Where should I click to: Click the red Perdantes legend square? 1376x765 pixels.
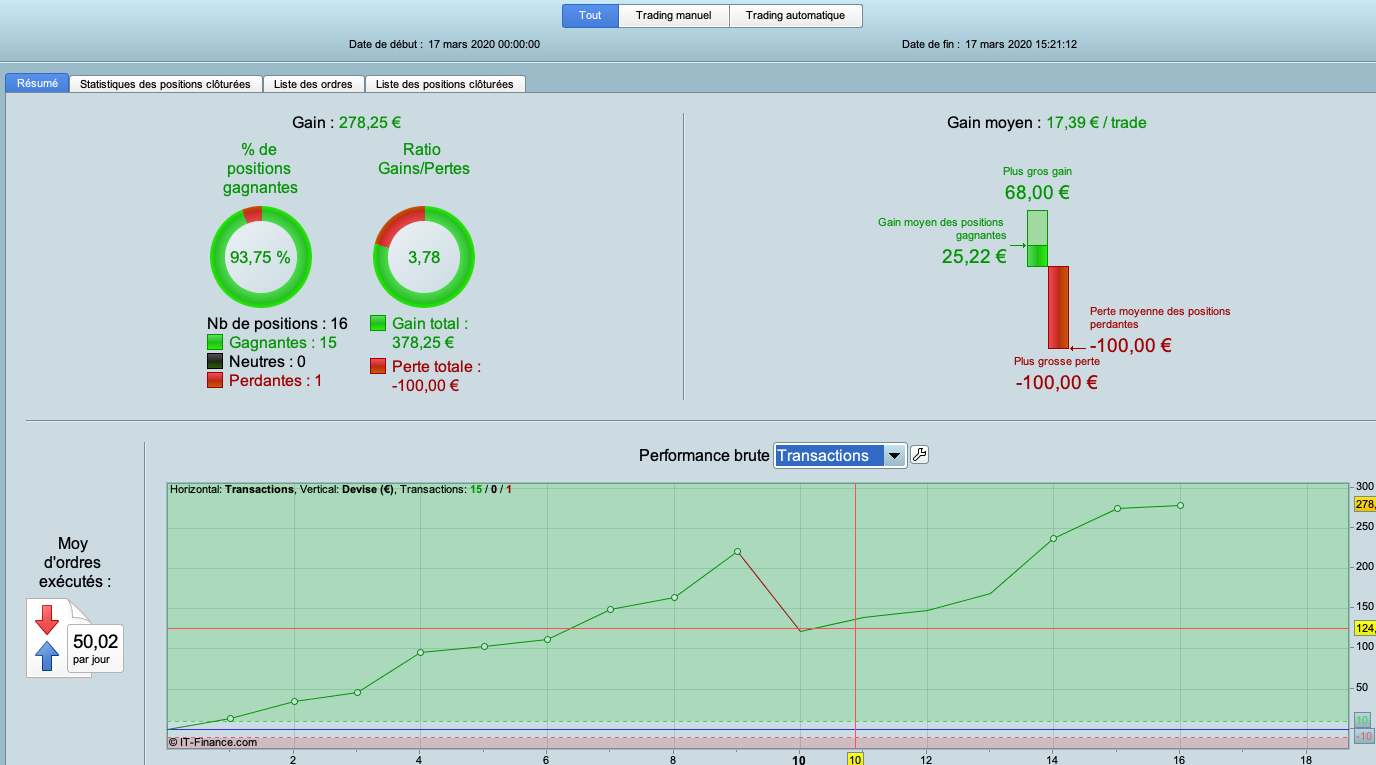(x=215, y=381)
